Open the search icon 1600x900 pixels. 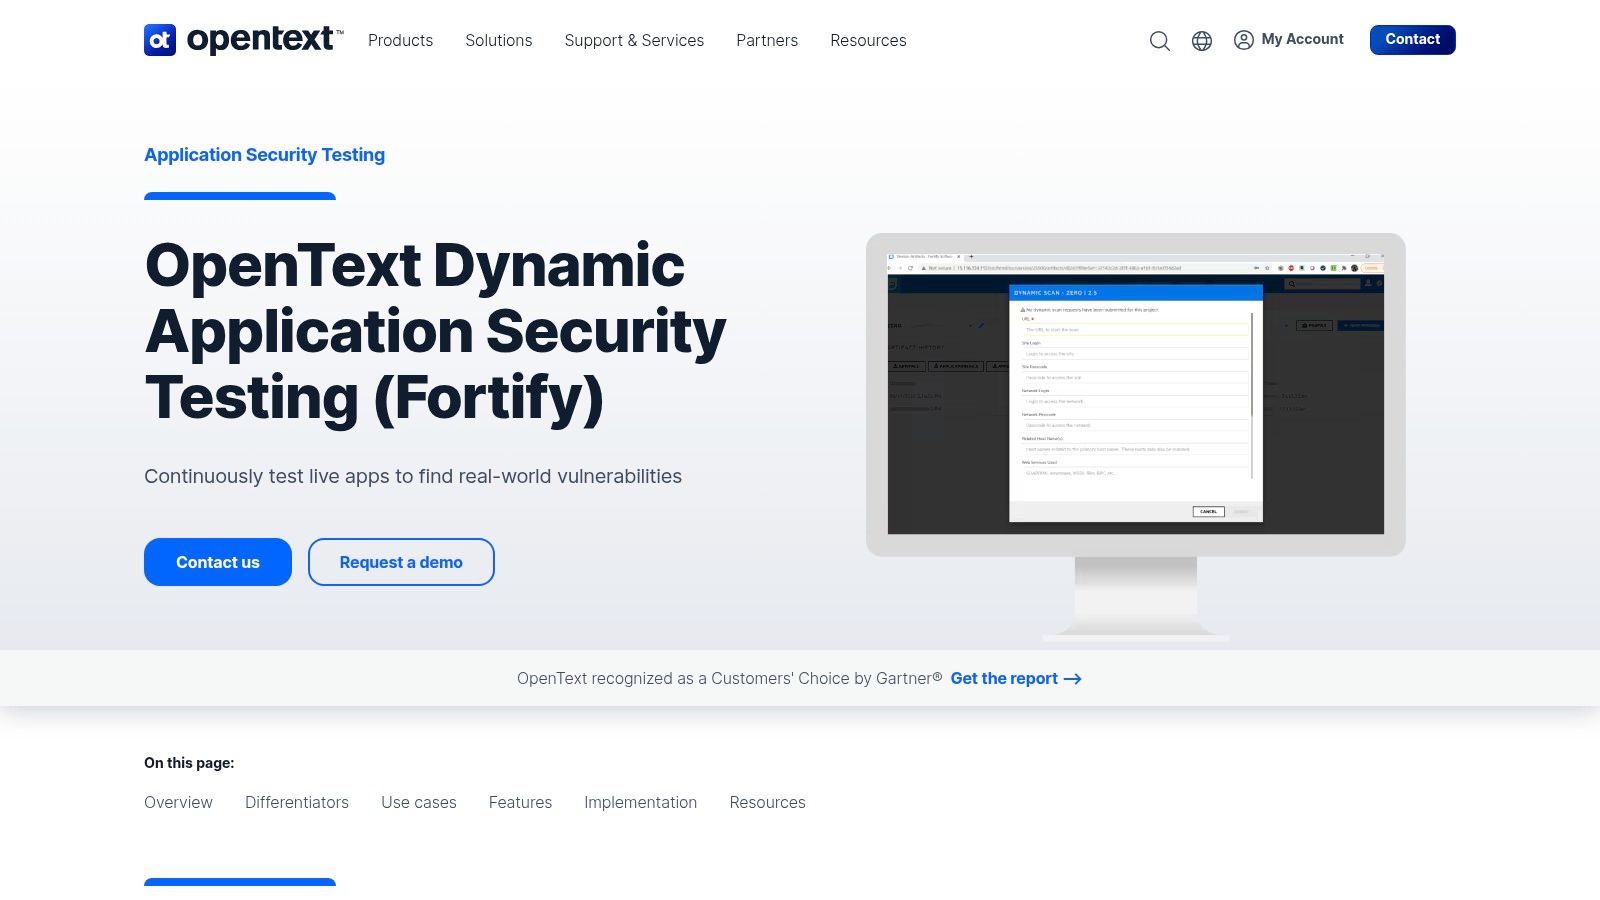(x=1159, y=40)
